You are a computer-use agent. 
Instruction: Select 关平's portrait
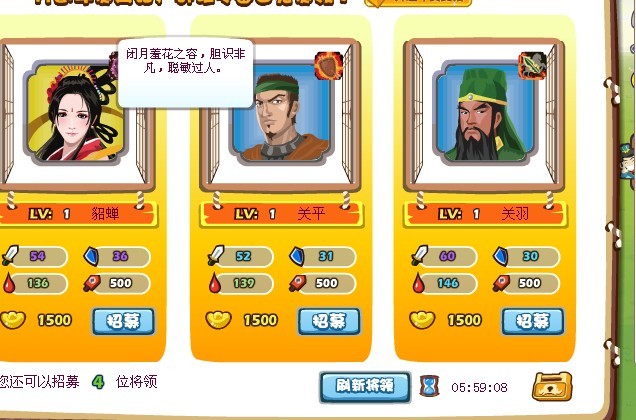282,113
